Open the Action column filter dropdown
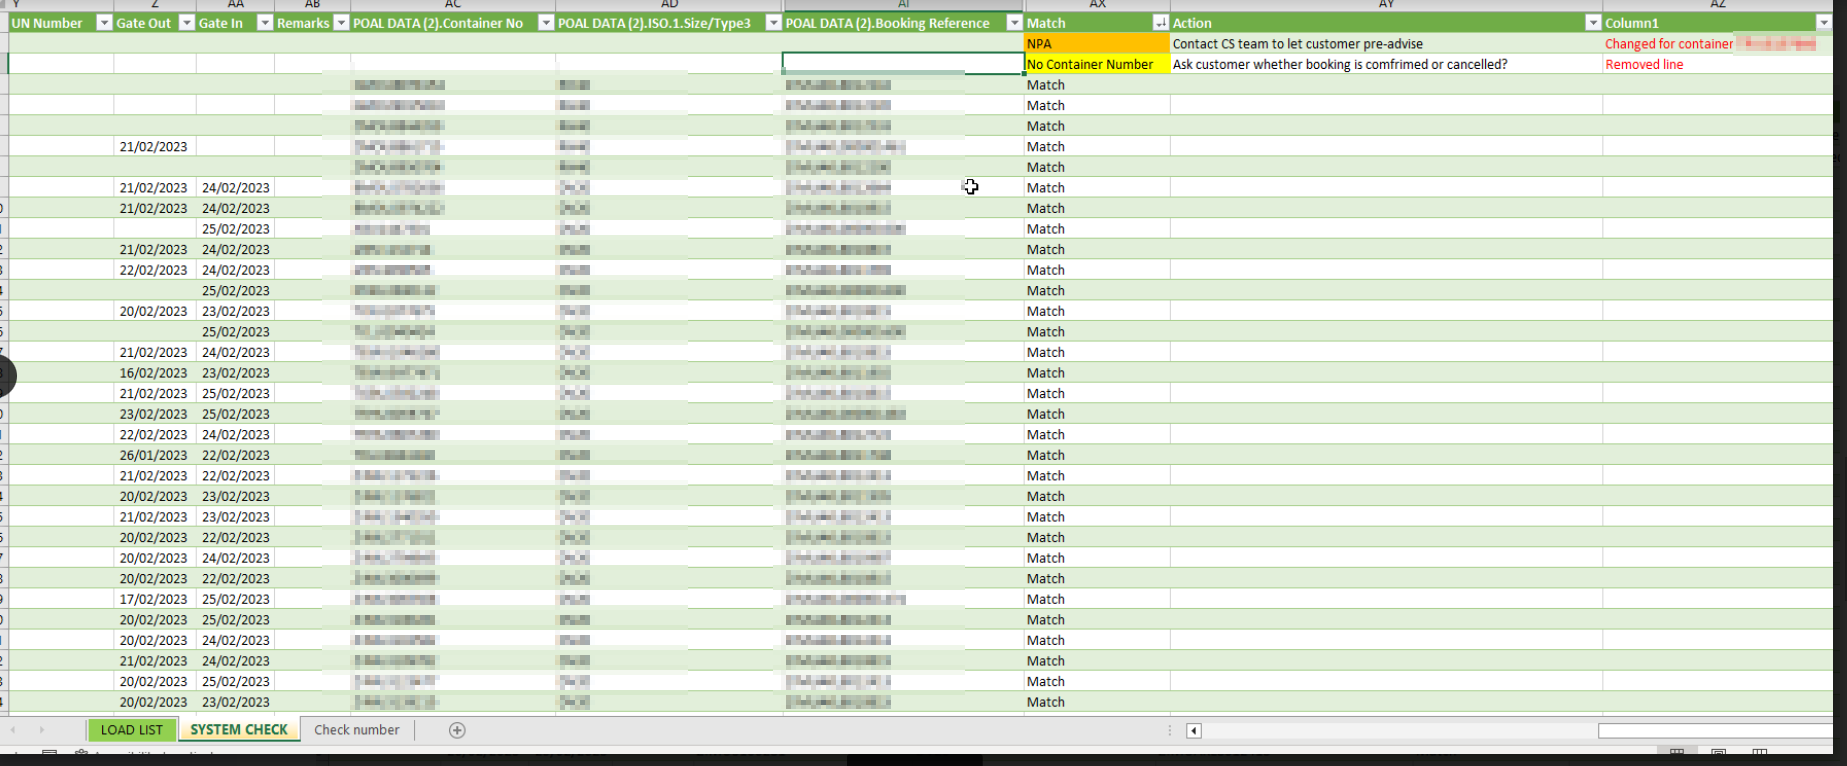This screenshot has height=766, width=1847. [1593, 23]
